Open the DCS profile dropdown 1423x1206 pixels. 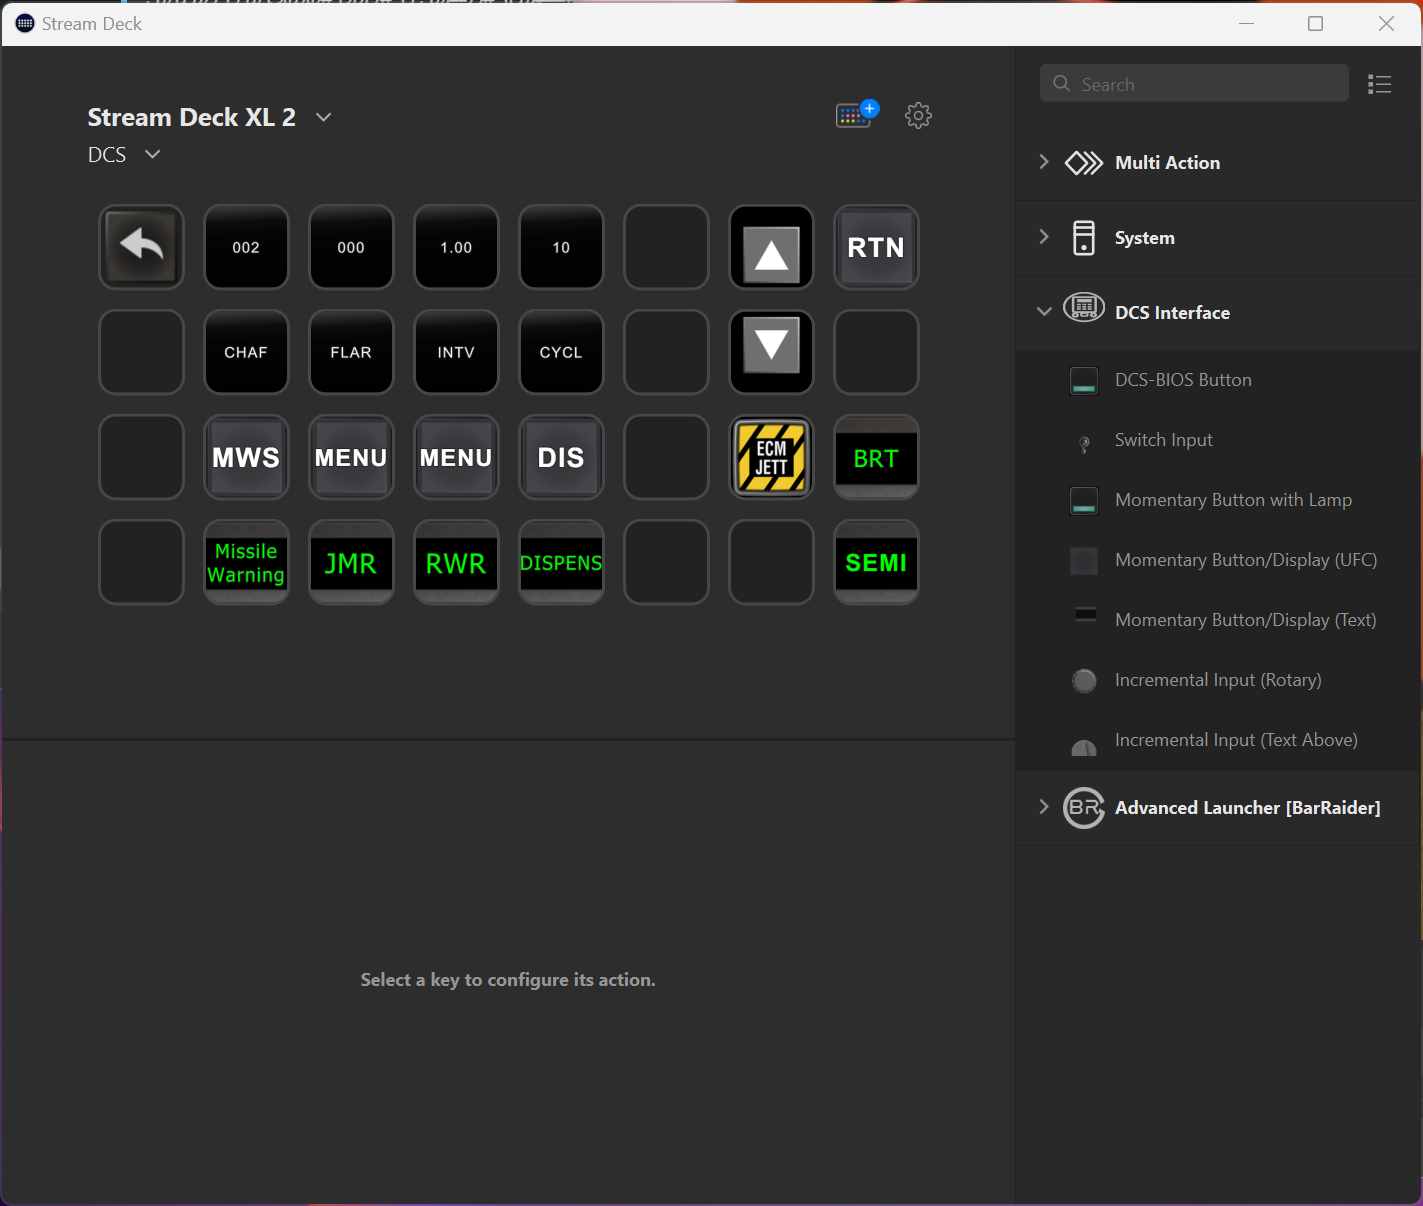[x=153, y=154]
